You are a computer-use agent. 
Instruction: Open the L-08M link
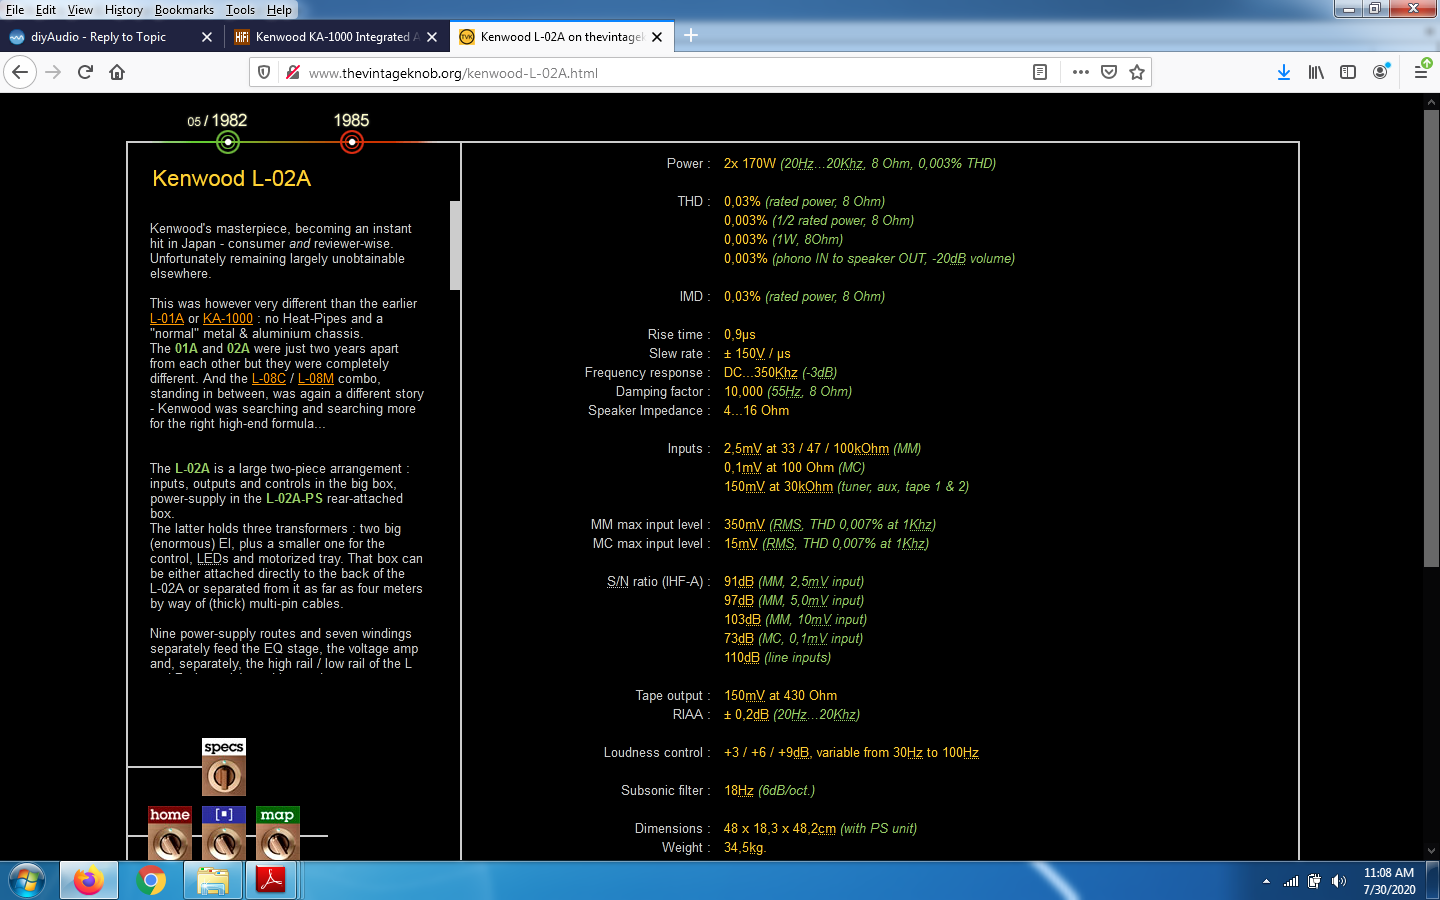pyautogui.click(x=316, y=379)
